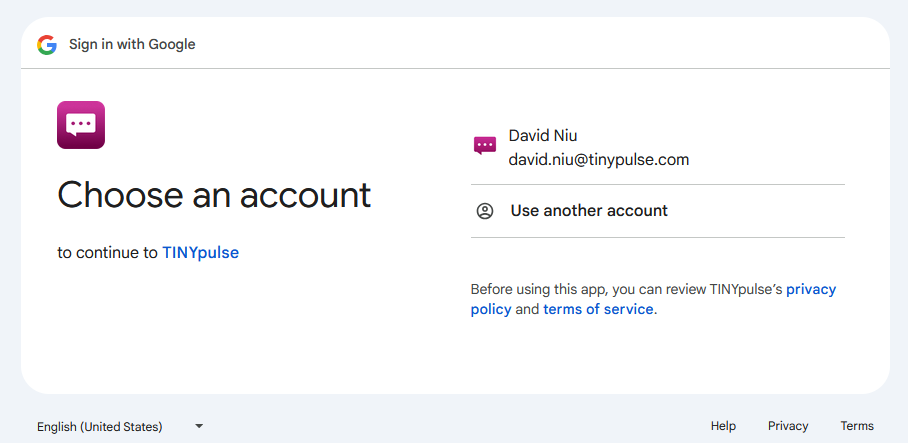The width and height of the screenshot is (908, 443).
Task: Open the TINYpulse app link
Action: [200, 252]
